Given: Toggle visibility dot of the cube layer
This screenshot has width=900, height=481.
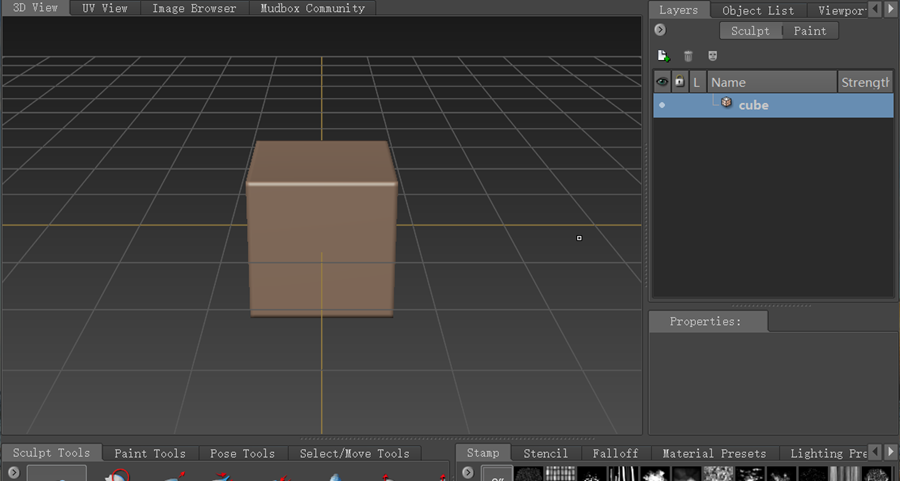Looking at the screenshot, I should click(662, 105).
